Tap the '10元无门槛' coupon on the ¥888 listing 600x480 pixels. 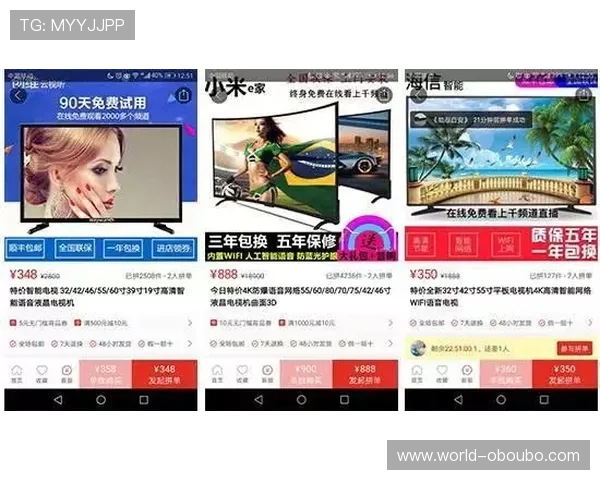tap(241, 323)
